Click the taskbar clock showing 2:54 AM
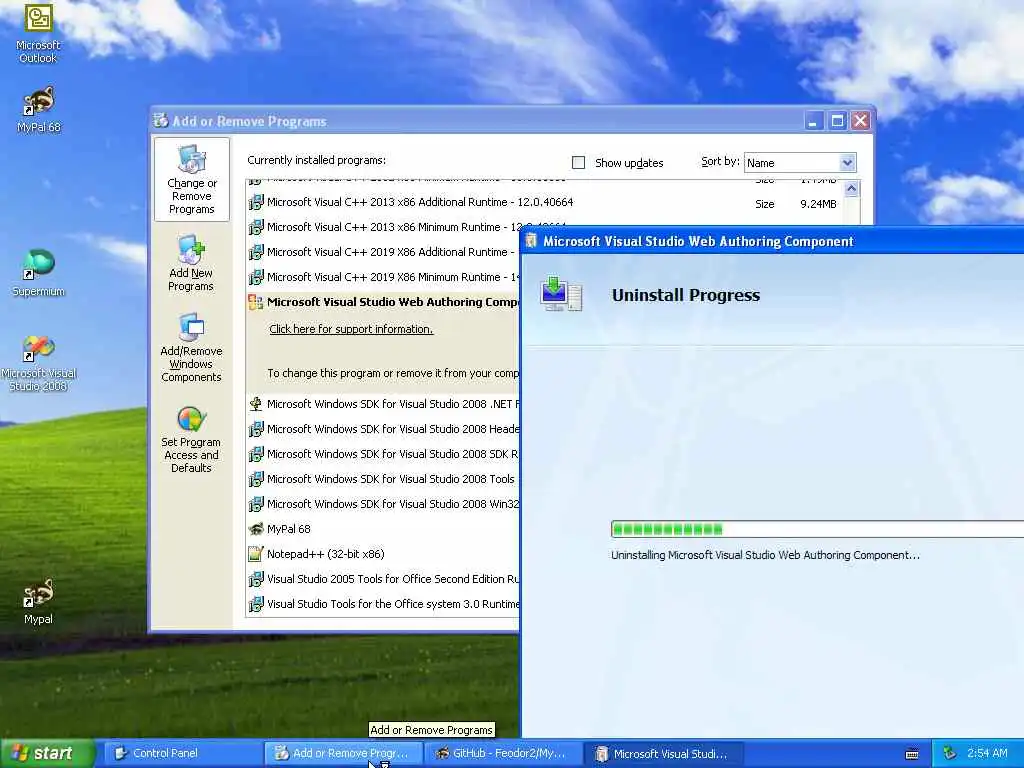Viewport: 1024px width, 768px height. (987, 753)
